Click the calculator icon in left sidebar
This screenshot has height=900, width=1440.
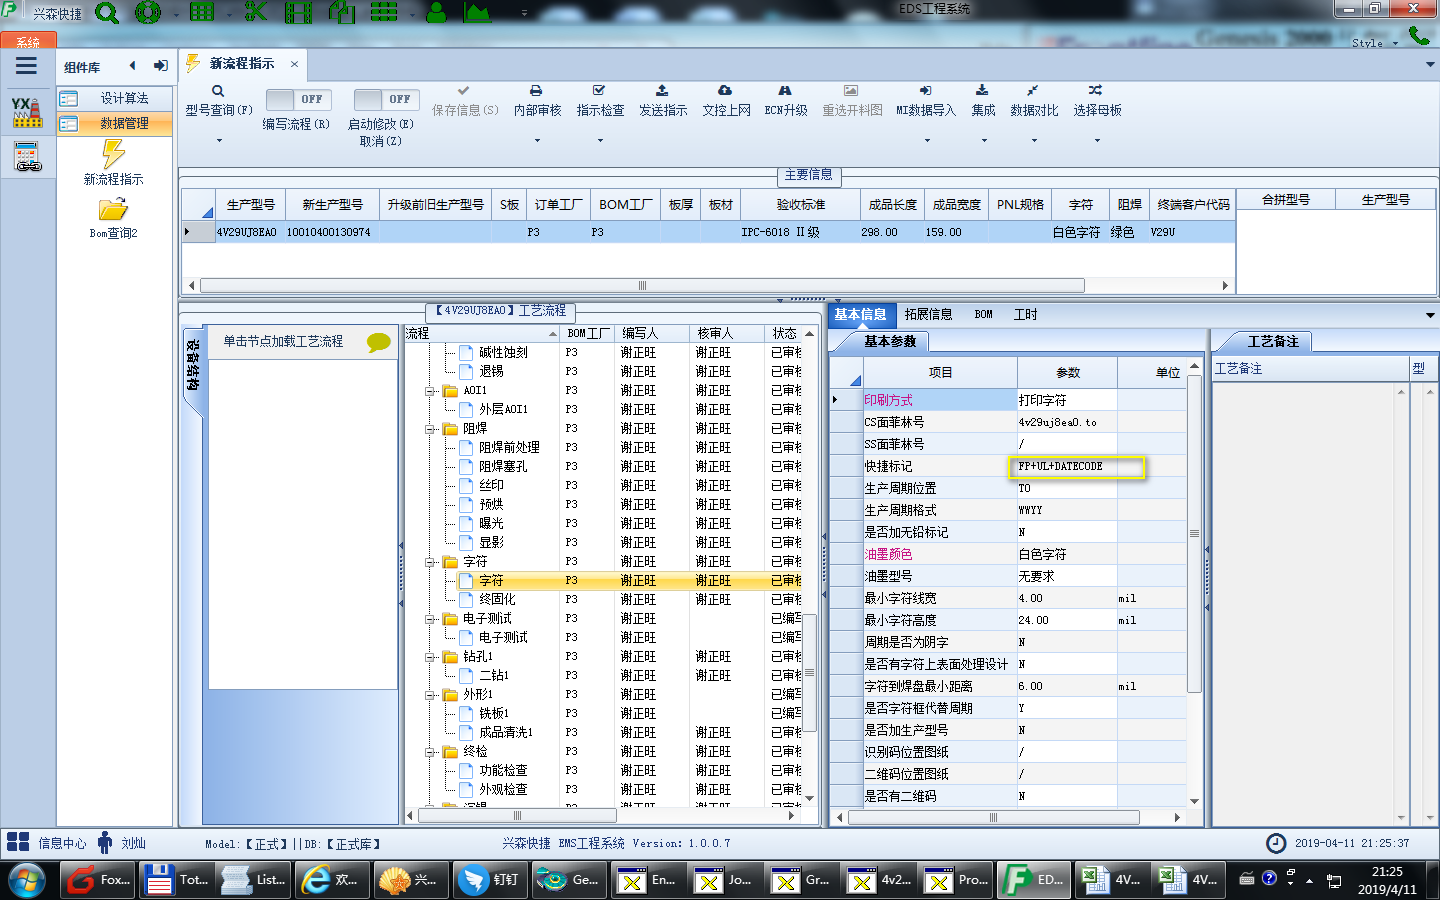[27, 157]
